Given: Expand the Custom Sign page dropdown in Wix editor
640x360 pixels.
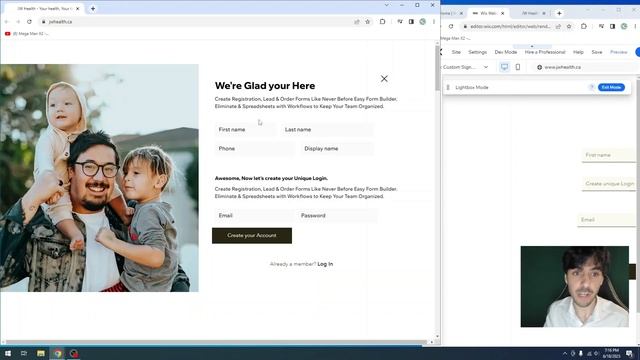Looking at the screenshot, I should [486, 67].
